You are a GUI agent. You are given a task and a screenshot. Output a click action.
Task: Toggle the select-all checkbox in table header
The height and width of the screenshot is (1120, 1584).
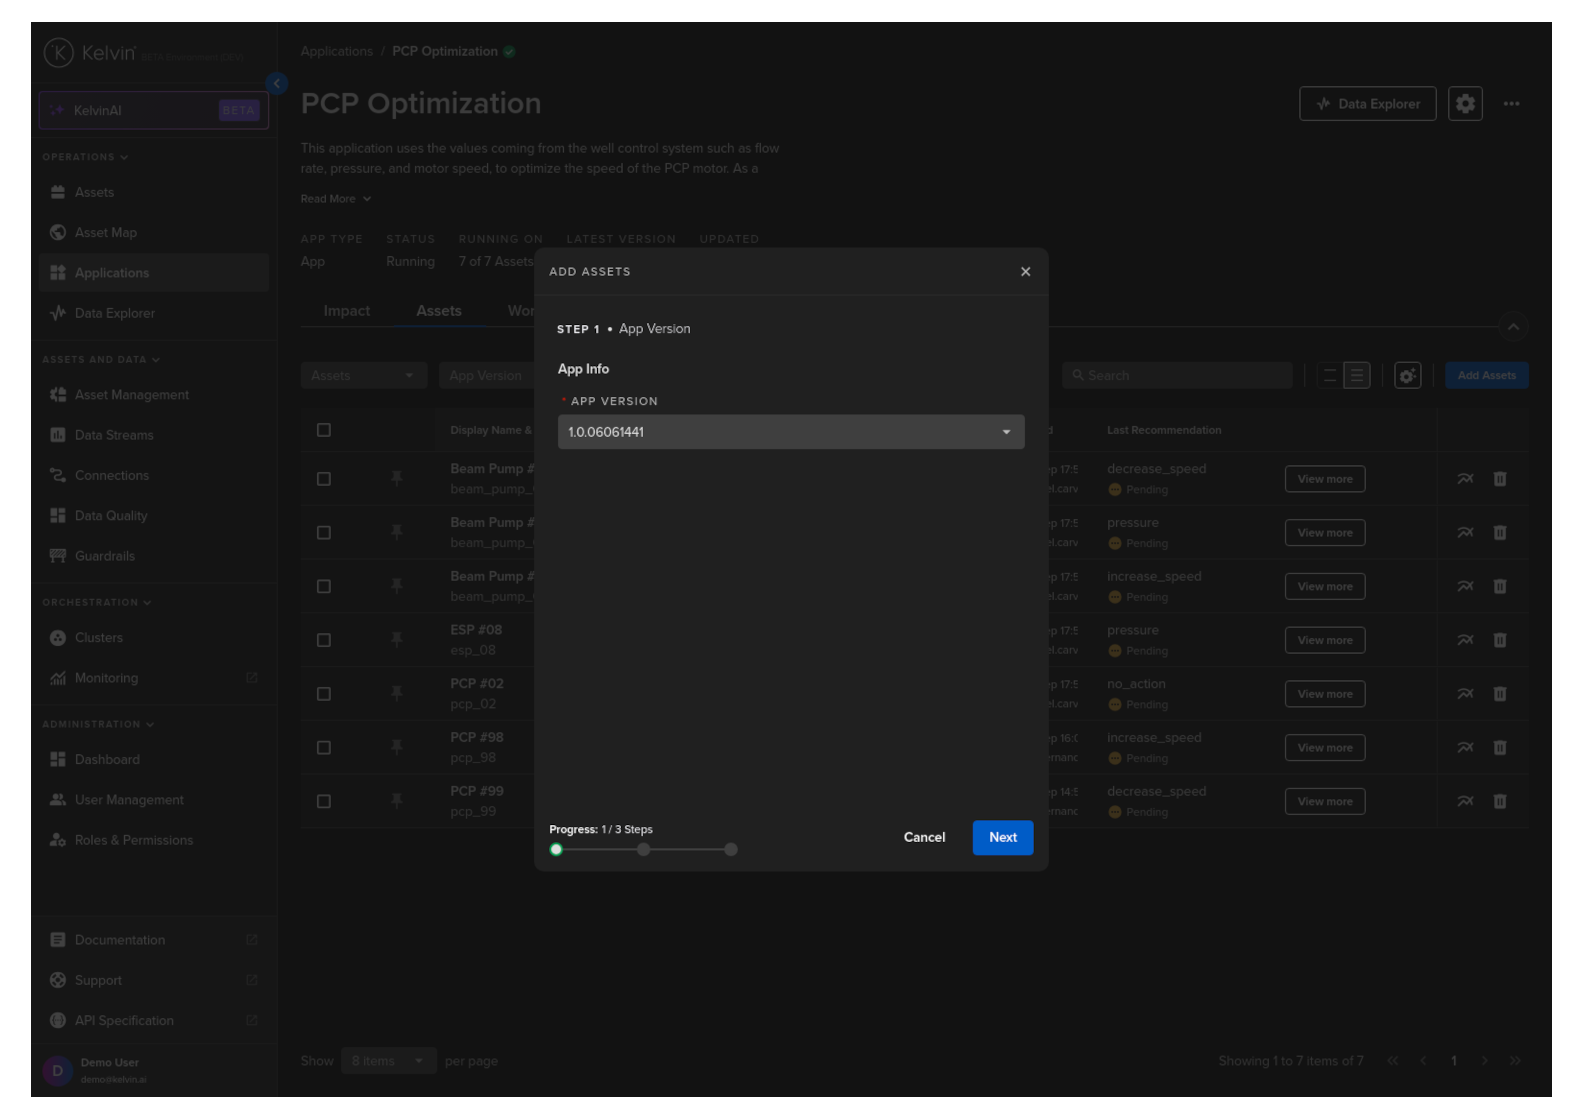[324, 430]
